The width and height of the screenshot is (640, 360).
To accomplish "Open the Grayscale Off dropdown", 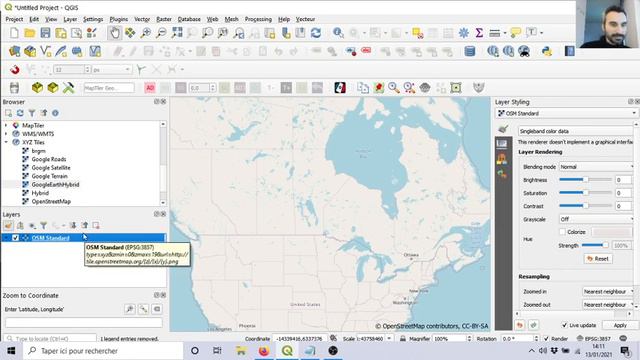I will pos(596,219).
